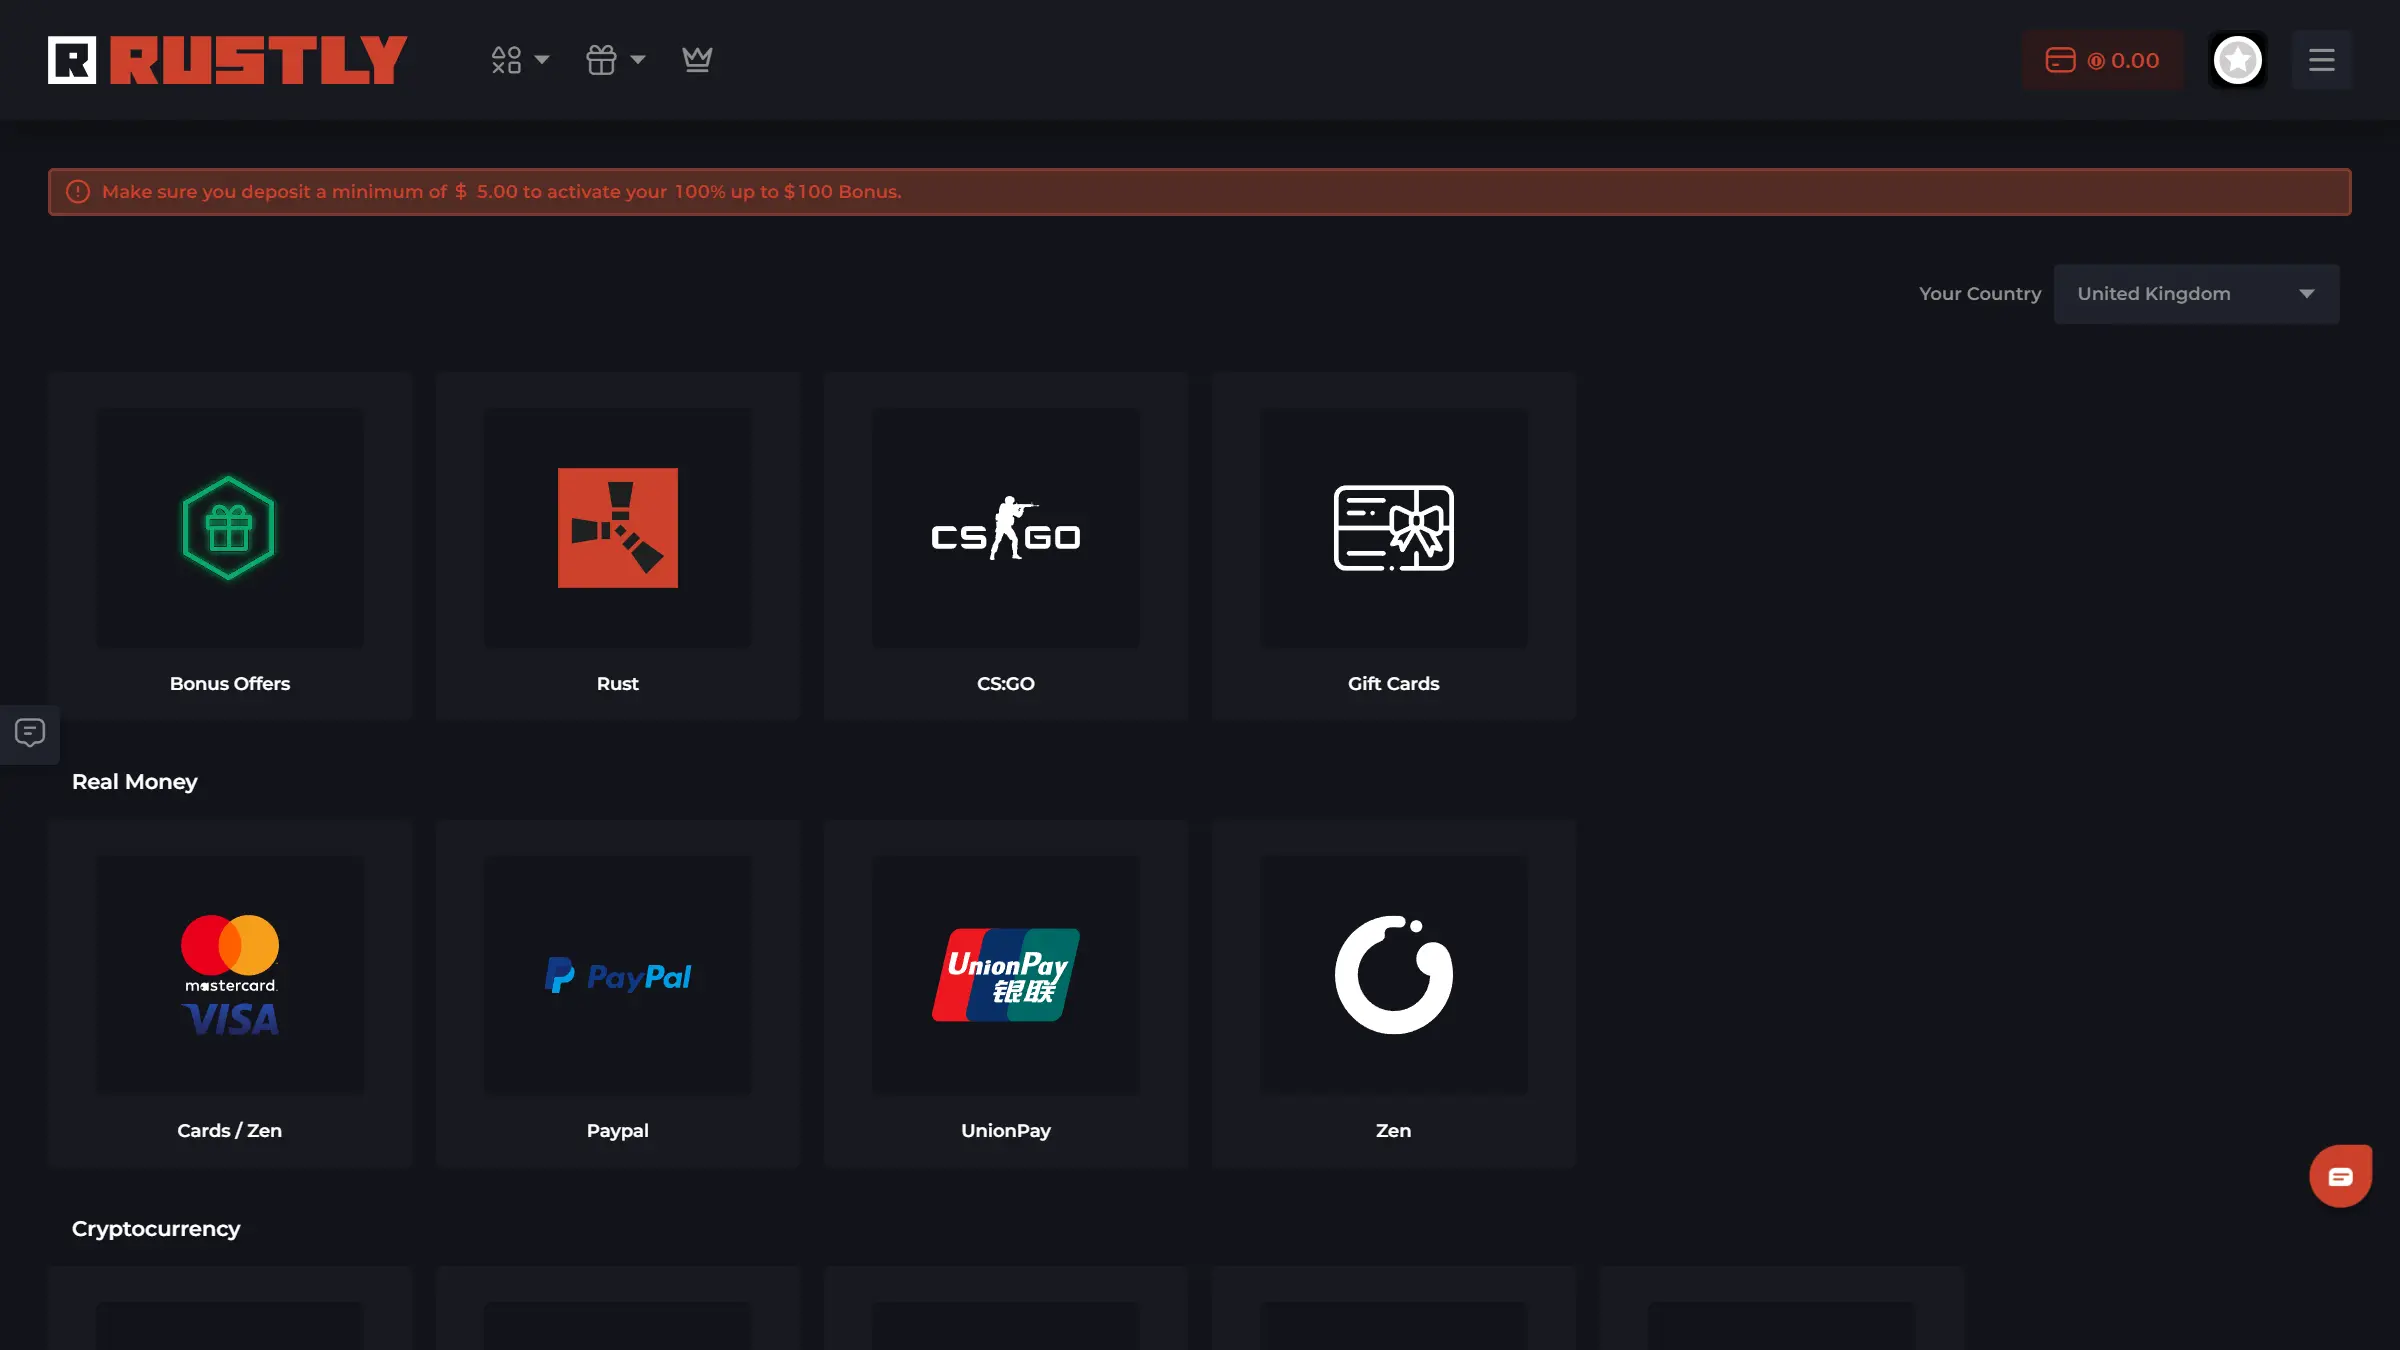This screenshot has width=2400, height=1350.
Task: Click the Gift Cards label
Action: click(x=1393, y=683)
